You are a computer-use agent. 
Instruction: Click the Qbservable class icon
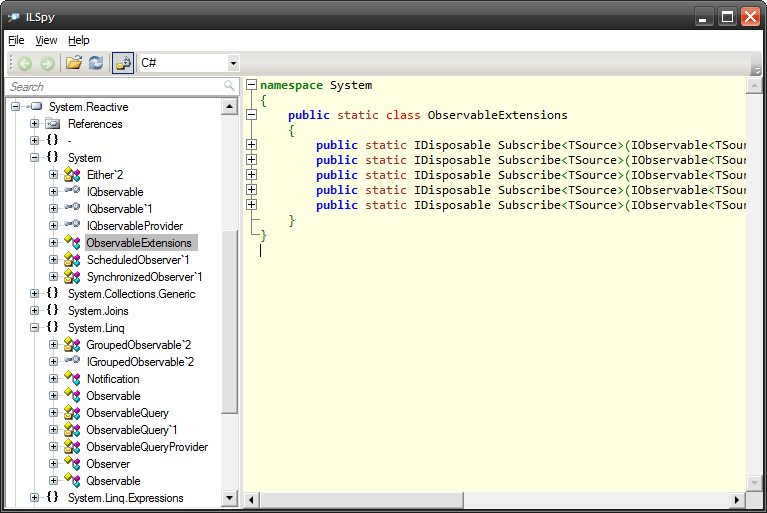(72, 481)
